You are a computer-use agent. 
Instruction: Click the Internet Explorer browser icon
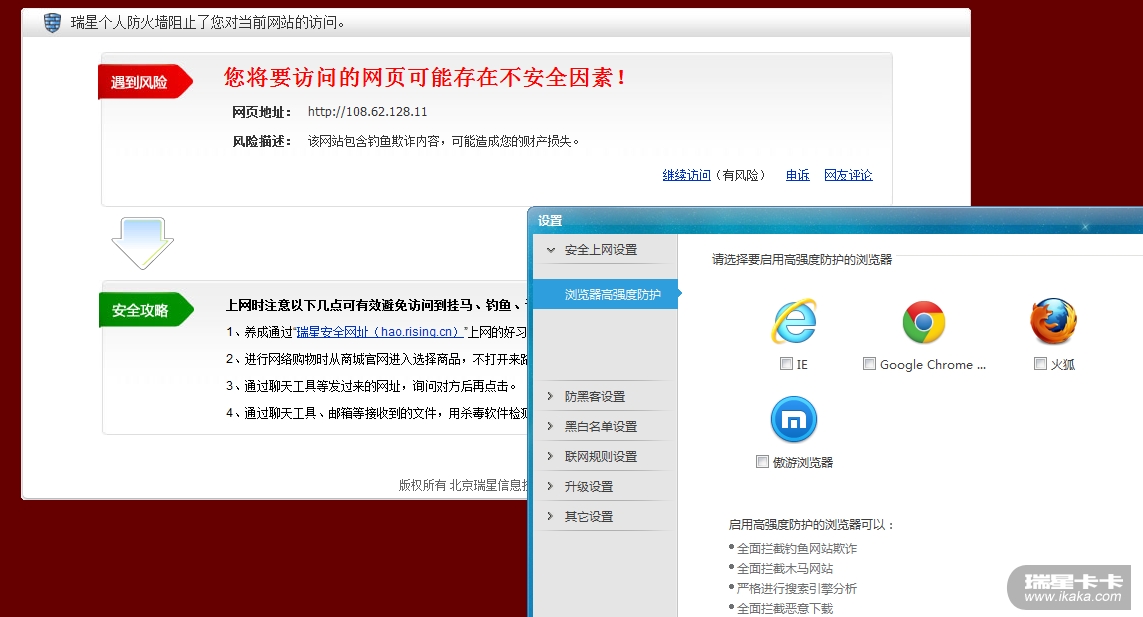(x=794, y=322)
